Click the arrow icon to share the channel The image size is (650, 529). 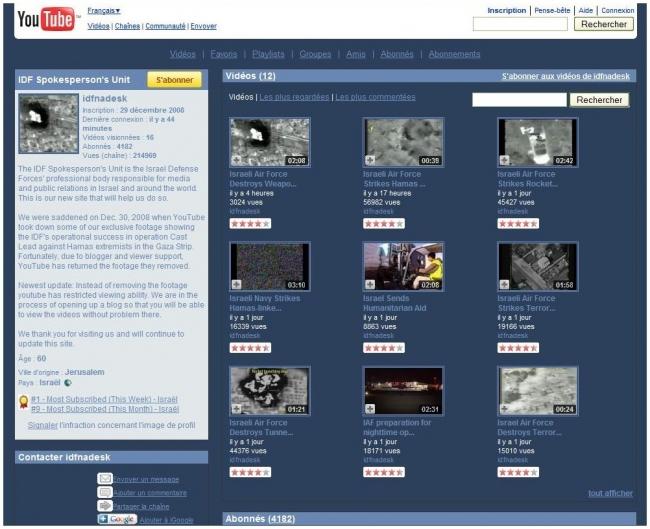[104, 506]
